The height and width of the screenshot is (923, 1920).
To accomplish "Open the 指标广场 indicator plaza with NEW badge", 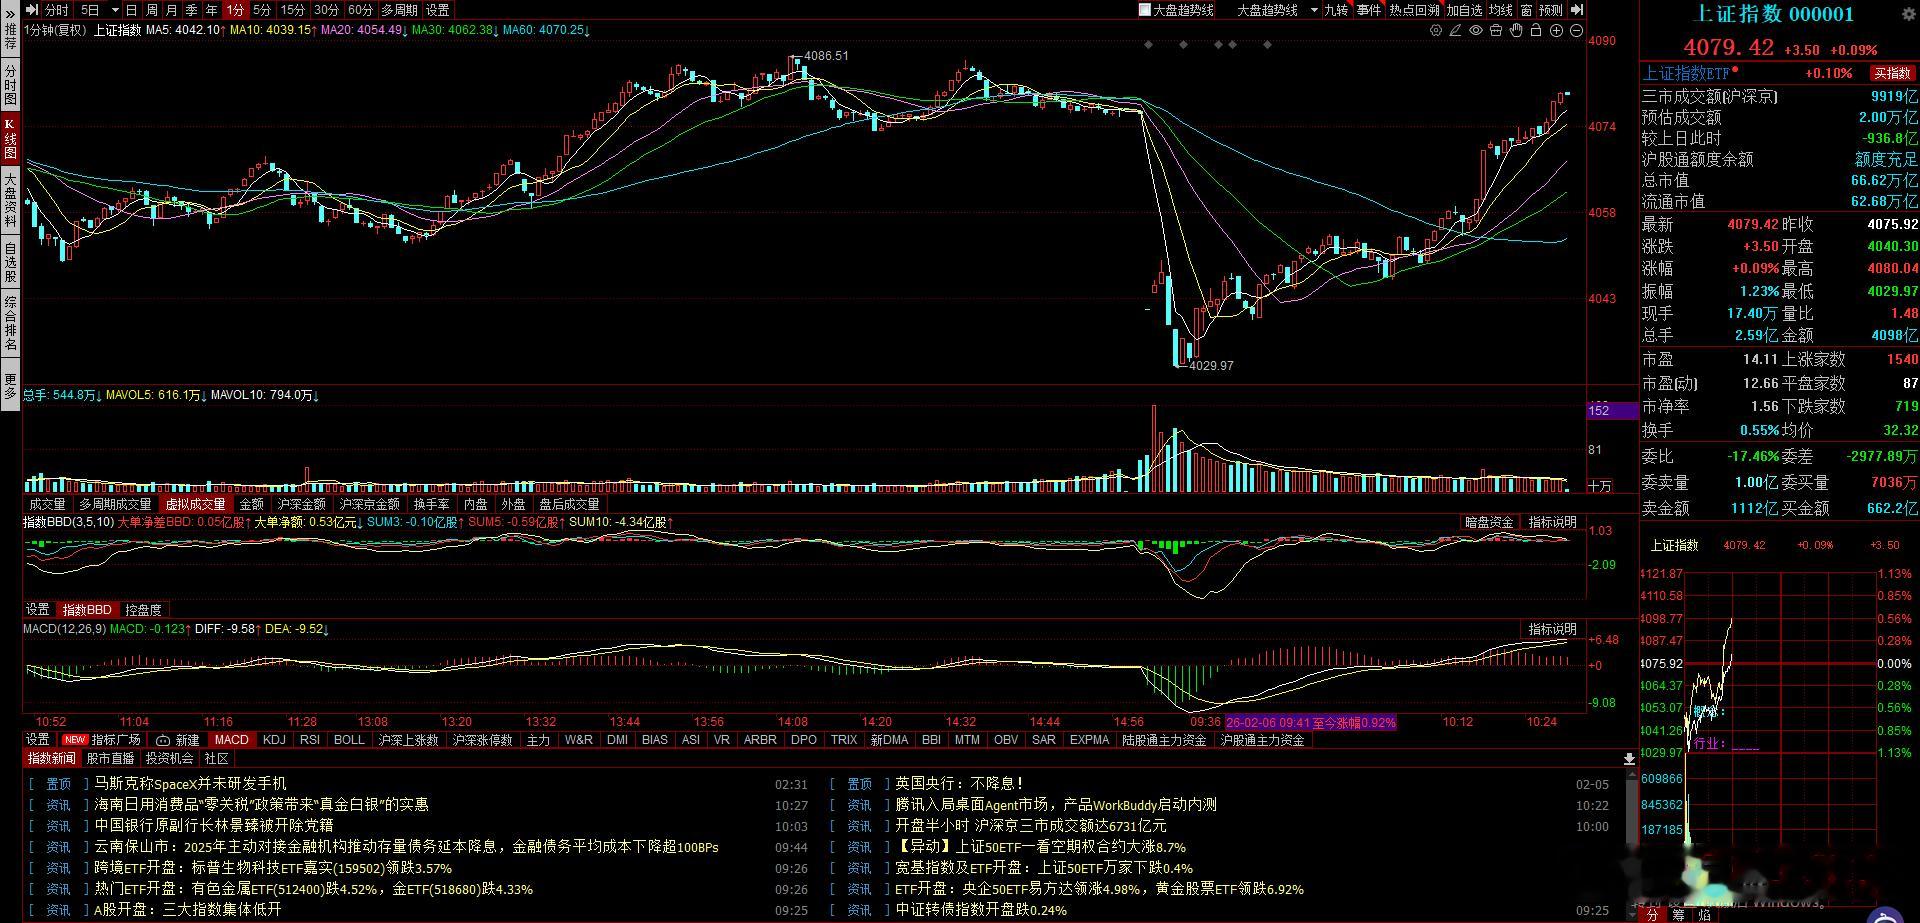I will [x=102, y=740].
